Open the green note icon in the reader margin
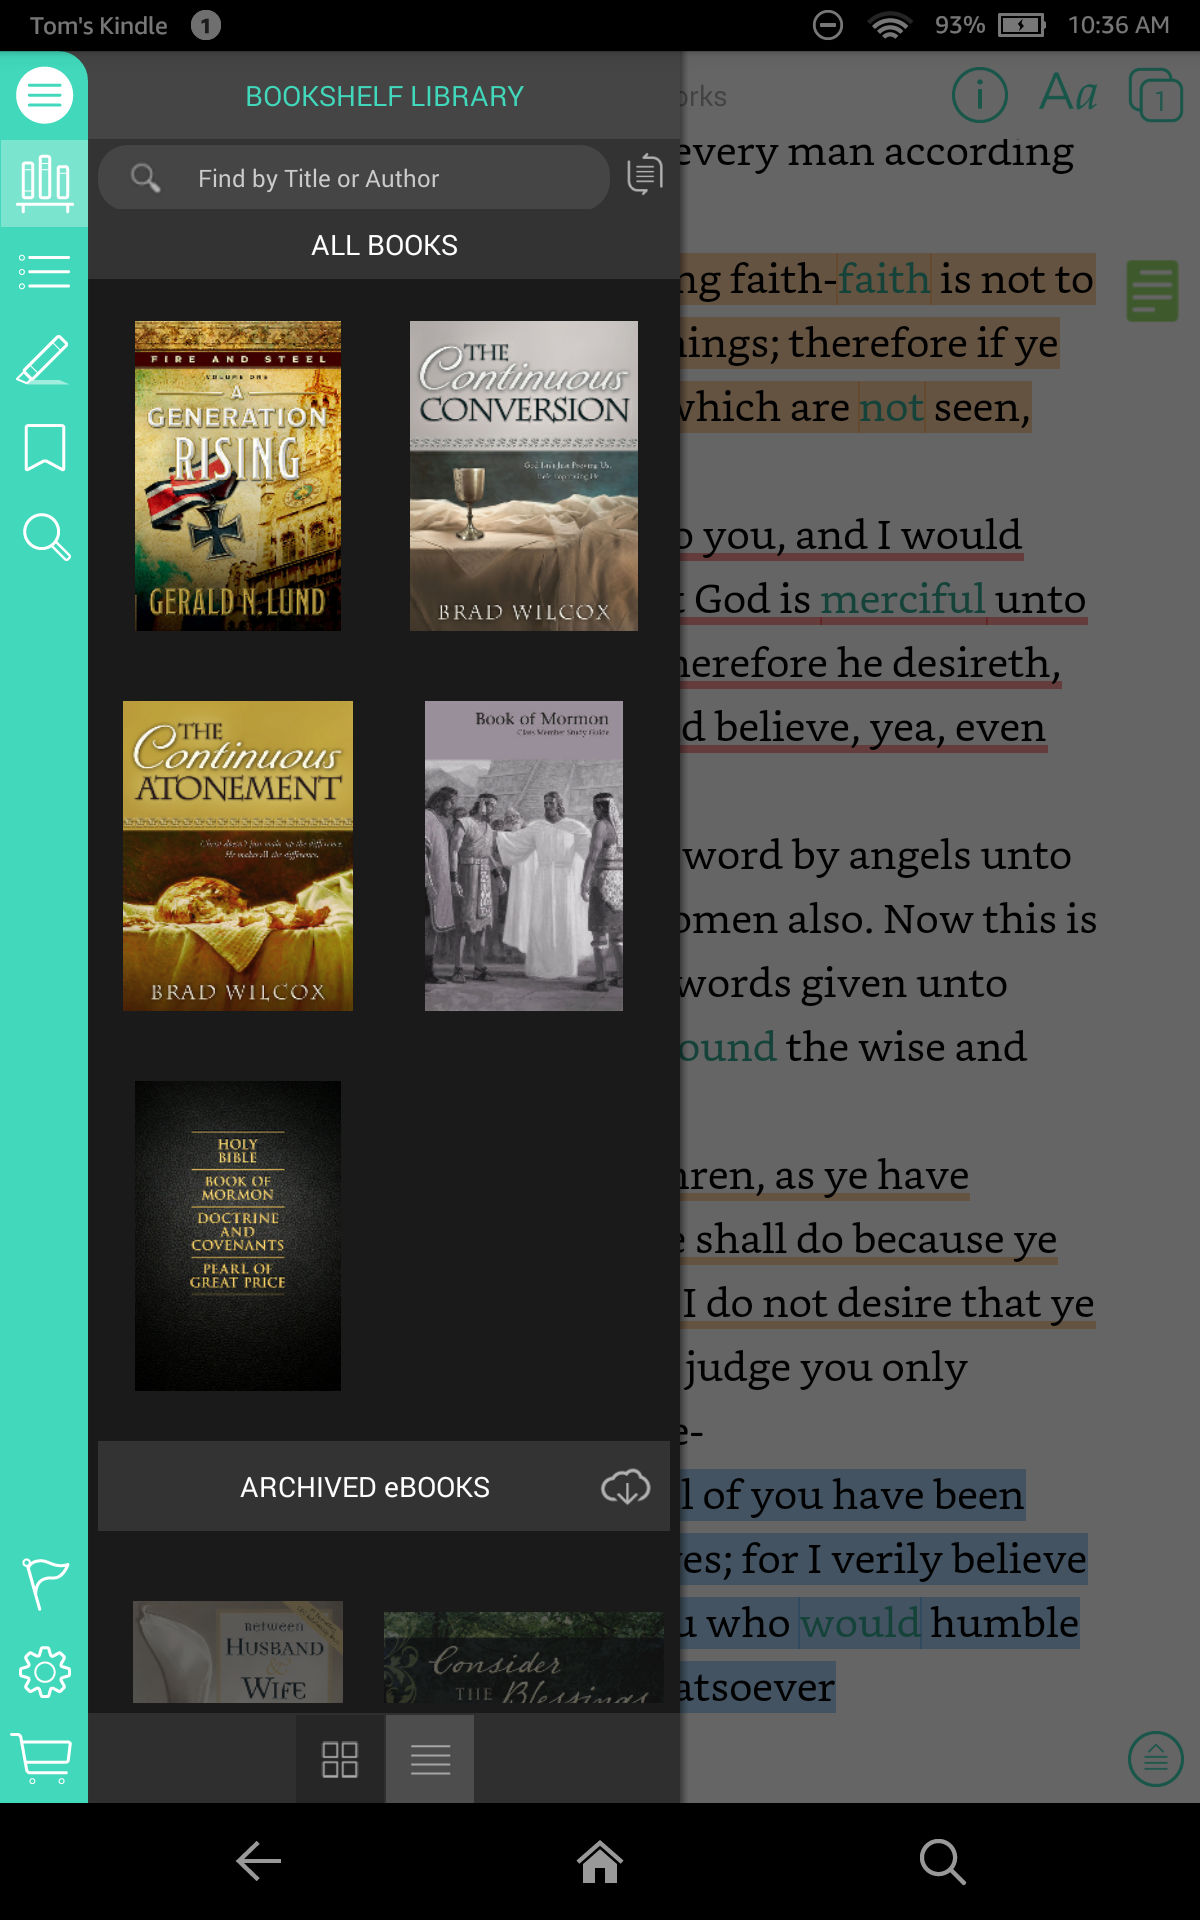The image size is (1200, 1920). click(1152, 291)
